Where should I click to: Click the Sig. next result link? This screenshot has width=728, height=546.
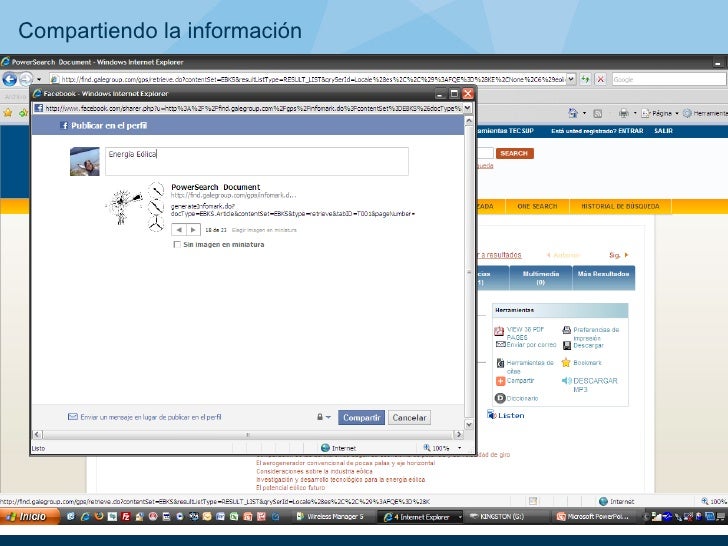click(x=618, y=255)
